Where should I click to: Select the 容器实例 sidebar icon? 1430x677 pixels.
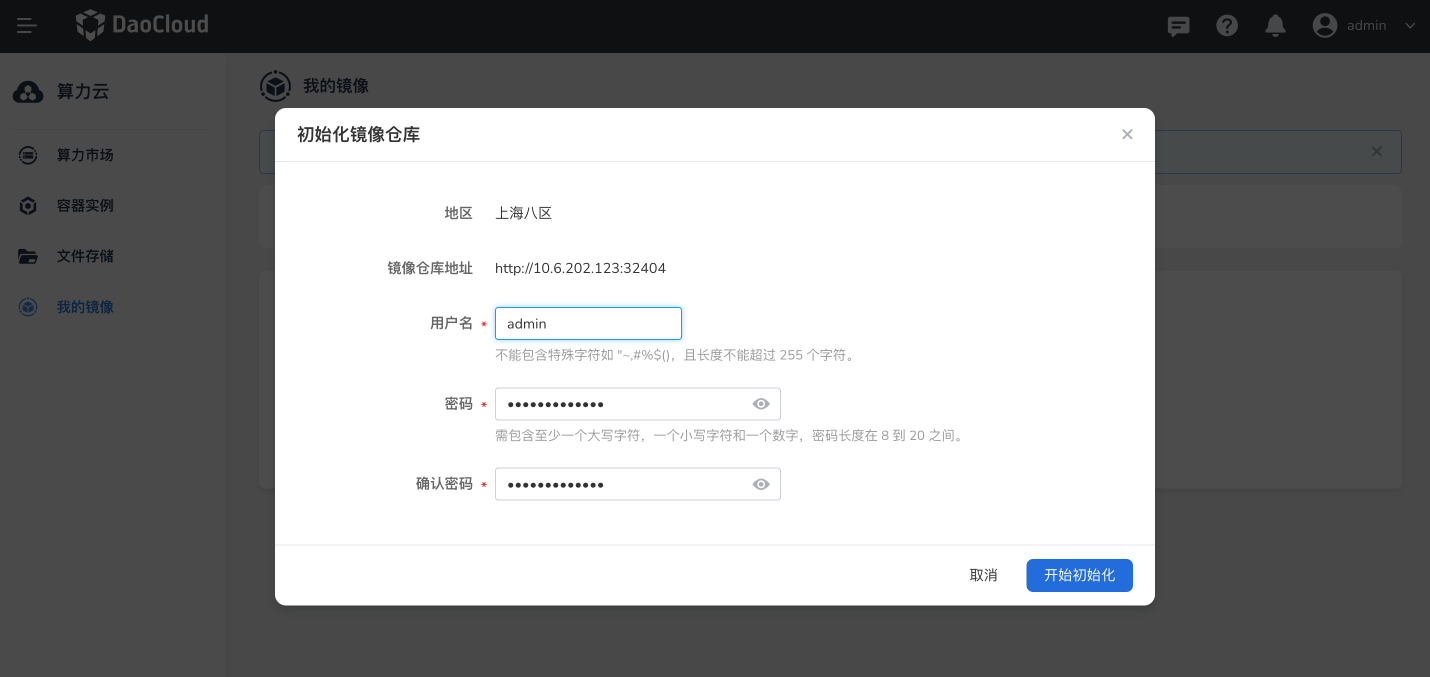27,205
